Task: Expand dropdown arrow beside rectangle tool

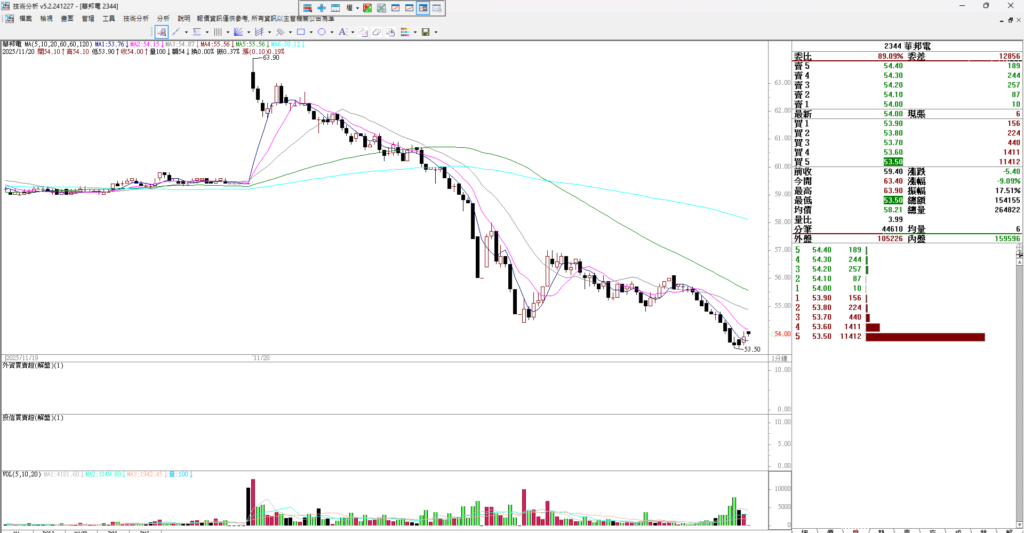Action: point(310,32)
